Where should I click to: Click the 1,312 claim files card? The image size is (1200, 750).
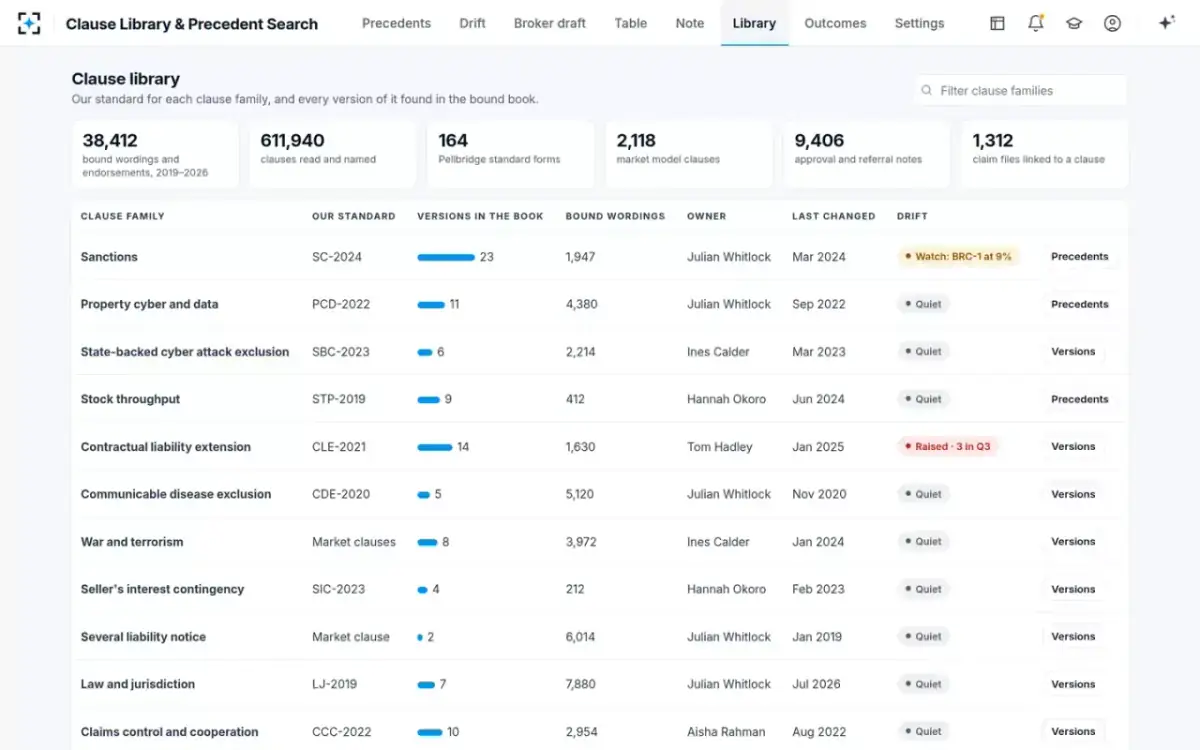(x=1045, y=154)
